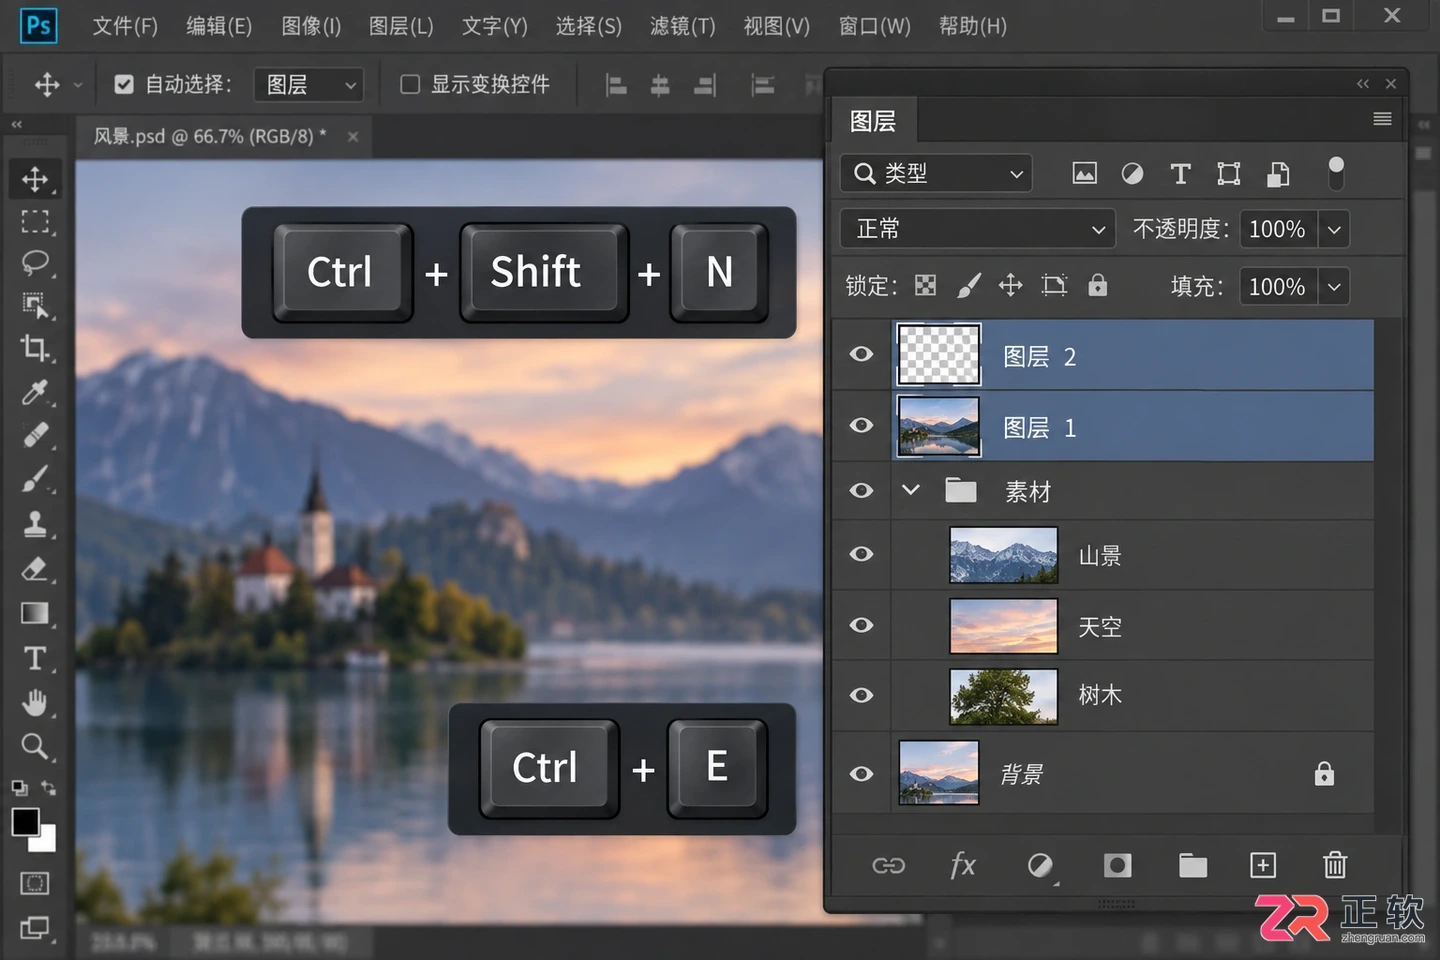Create new group folder icon
Screen dimensions: 1440x960
tap(1192, 865)
